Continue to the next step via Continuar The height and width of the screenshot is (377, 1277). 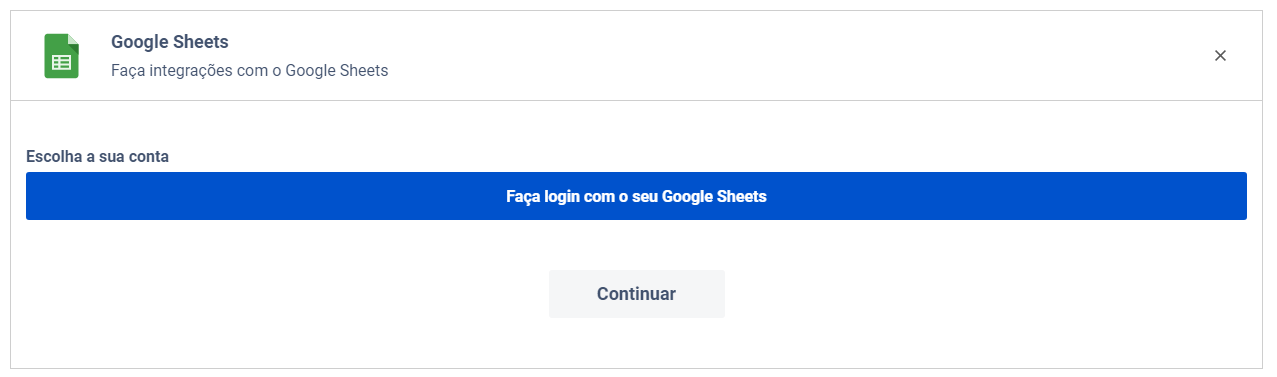point(636,294)
